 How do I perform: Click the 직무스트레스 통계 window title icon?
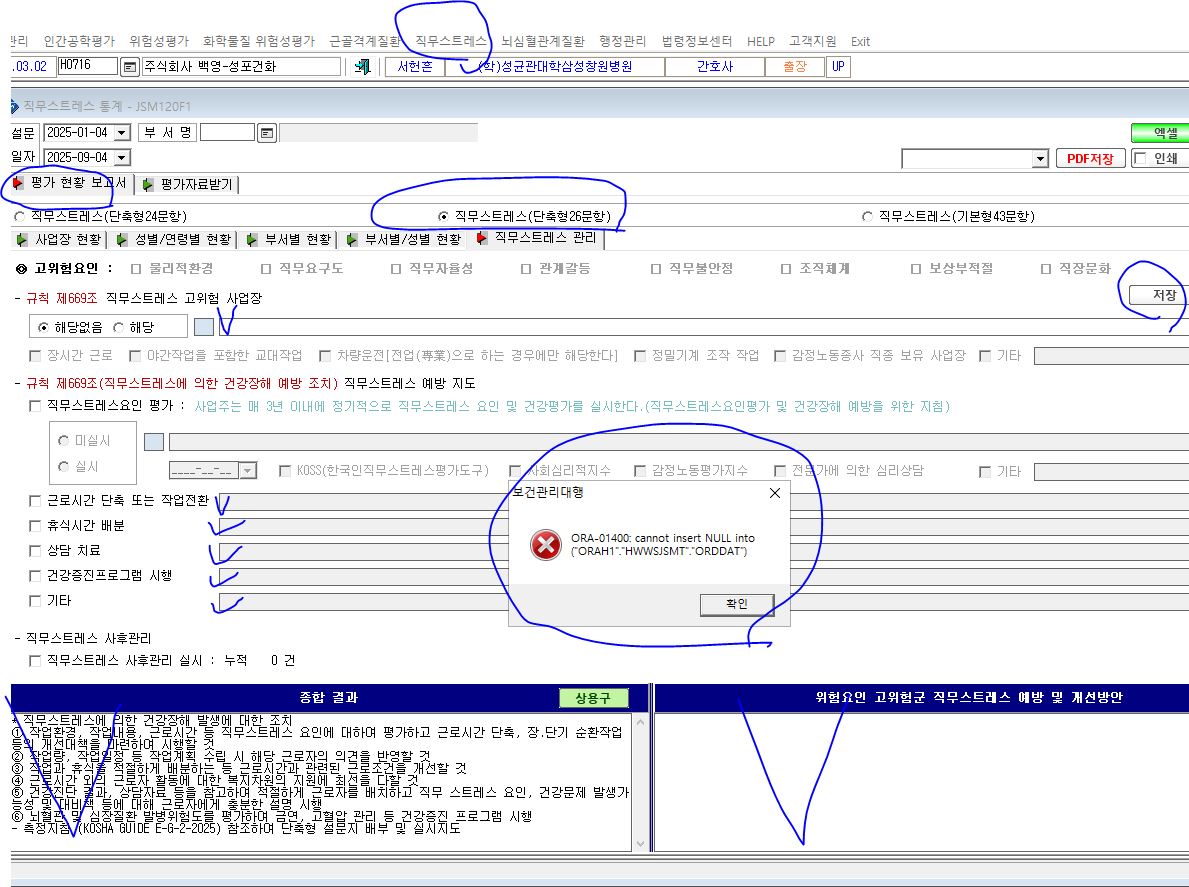tap(14, 107)
